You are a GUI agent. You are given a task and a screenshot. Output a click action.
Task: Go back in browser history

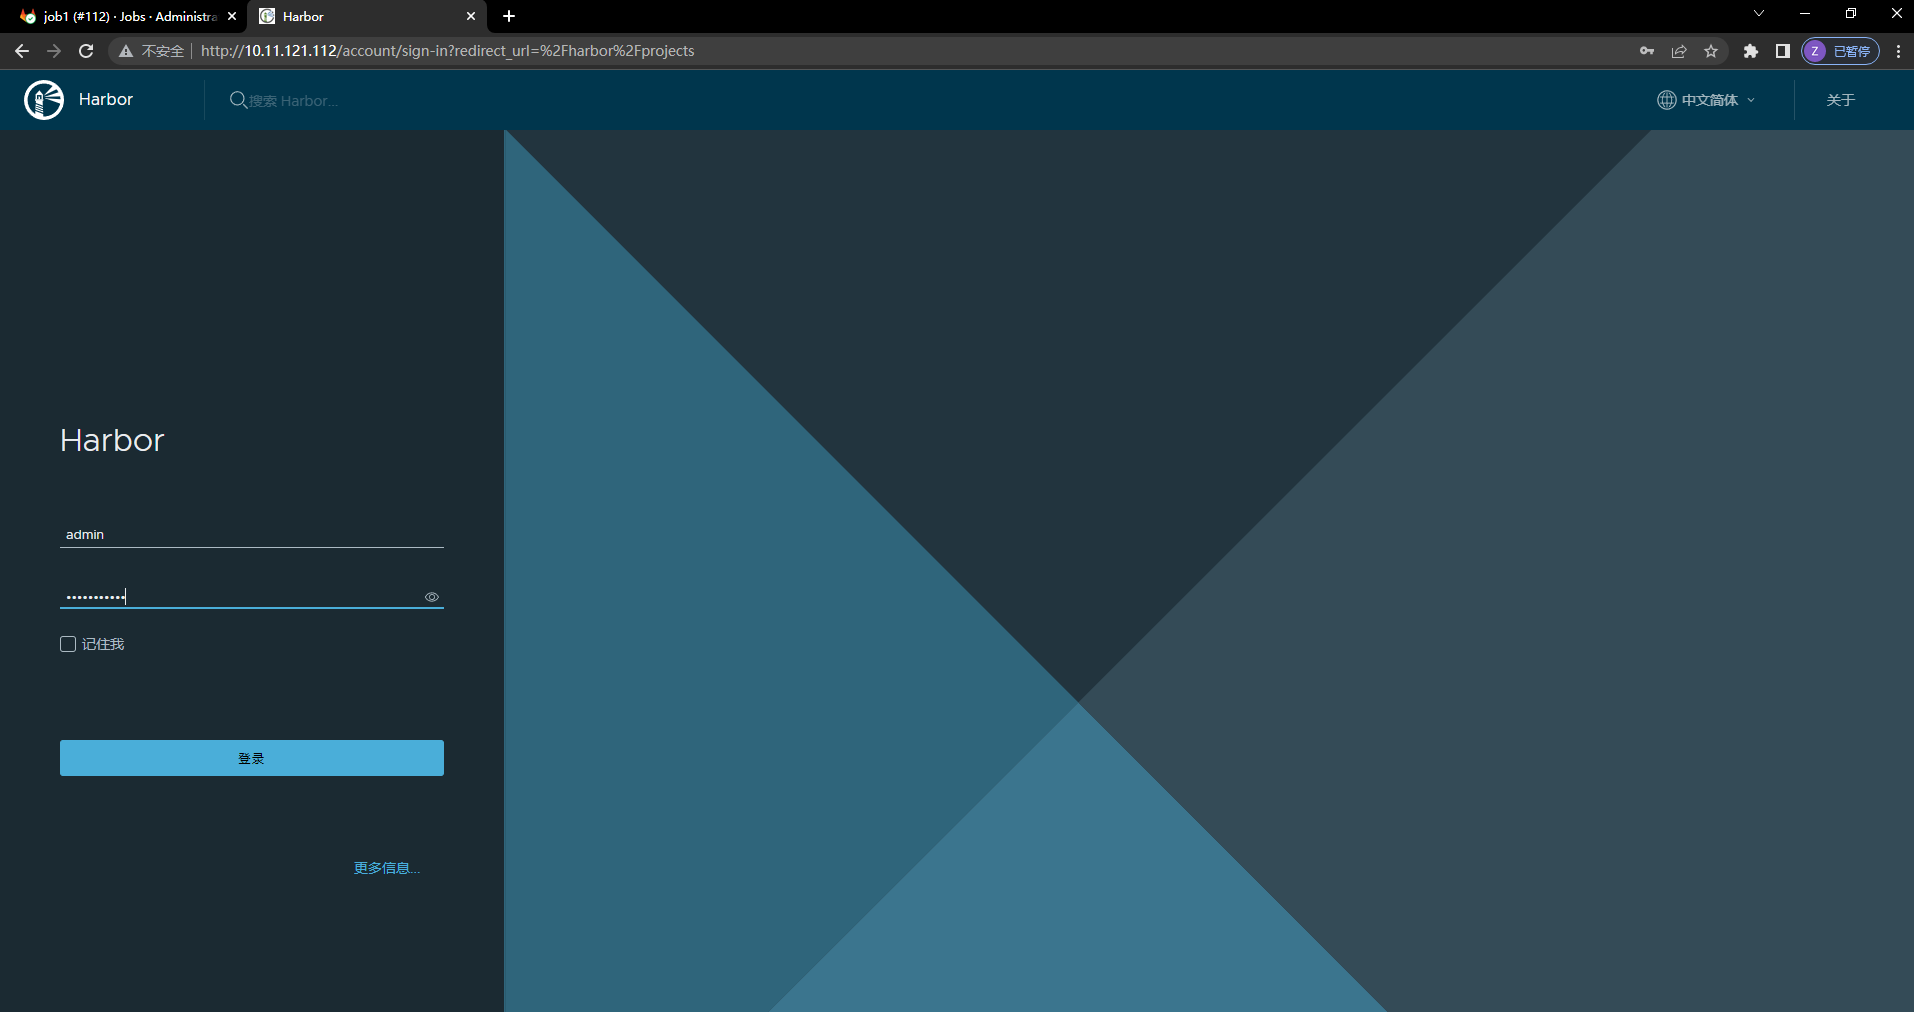click(x=22, y=51)
